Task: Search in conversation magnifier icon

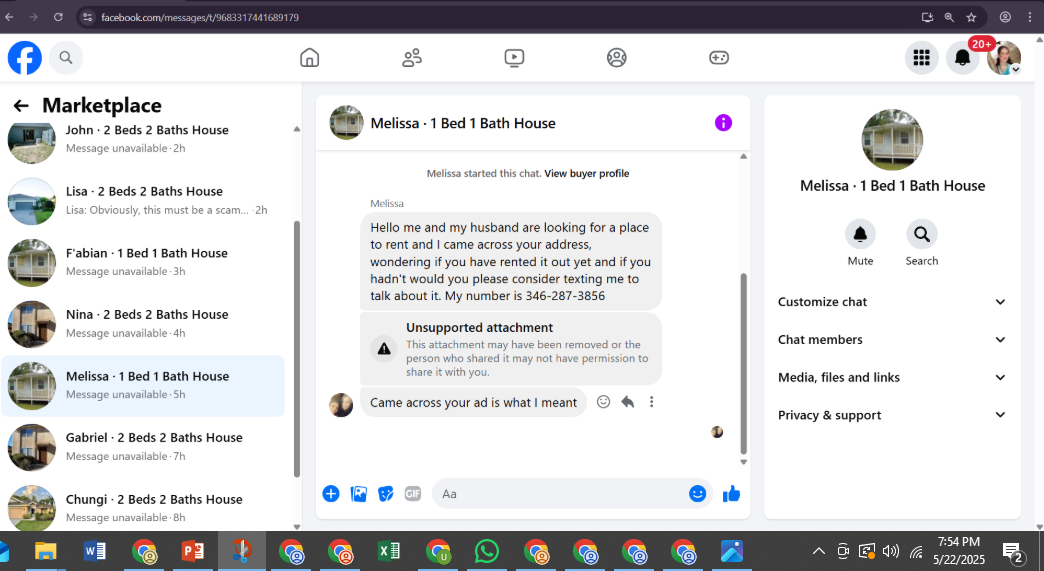Action: (x=921, y=234)
